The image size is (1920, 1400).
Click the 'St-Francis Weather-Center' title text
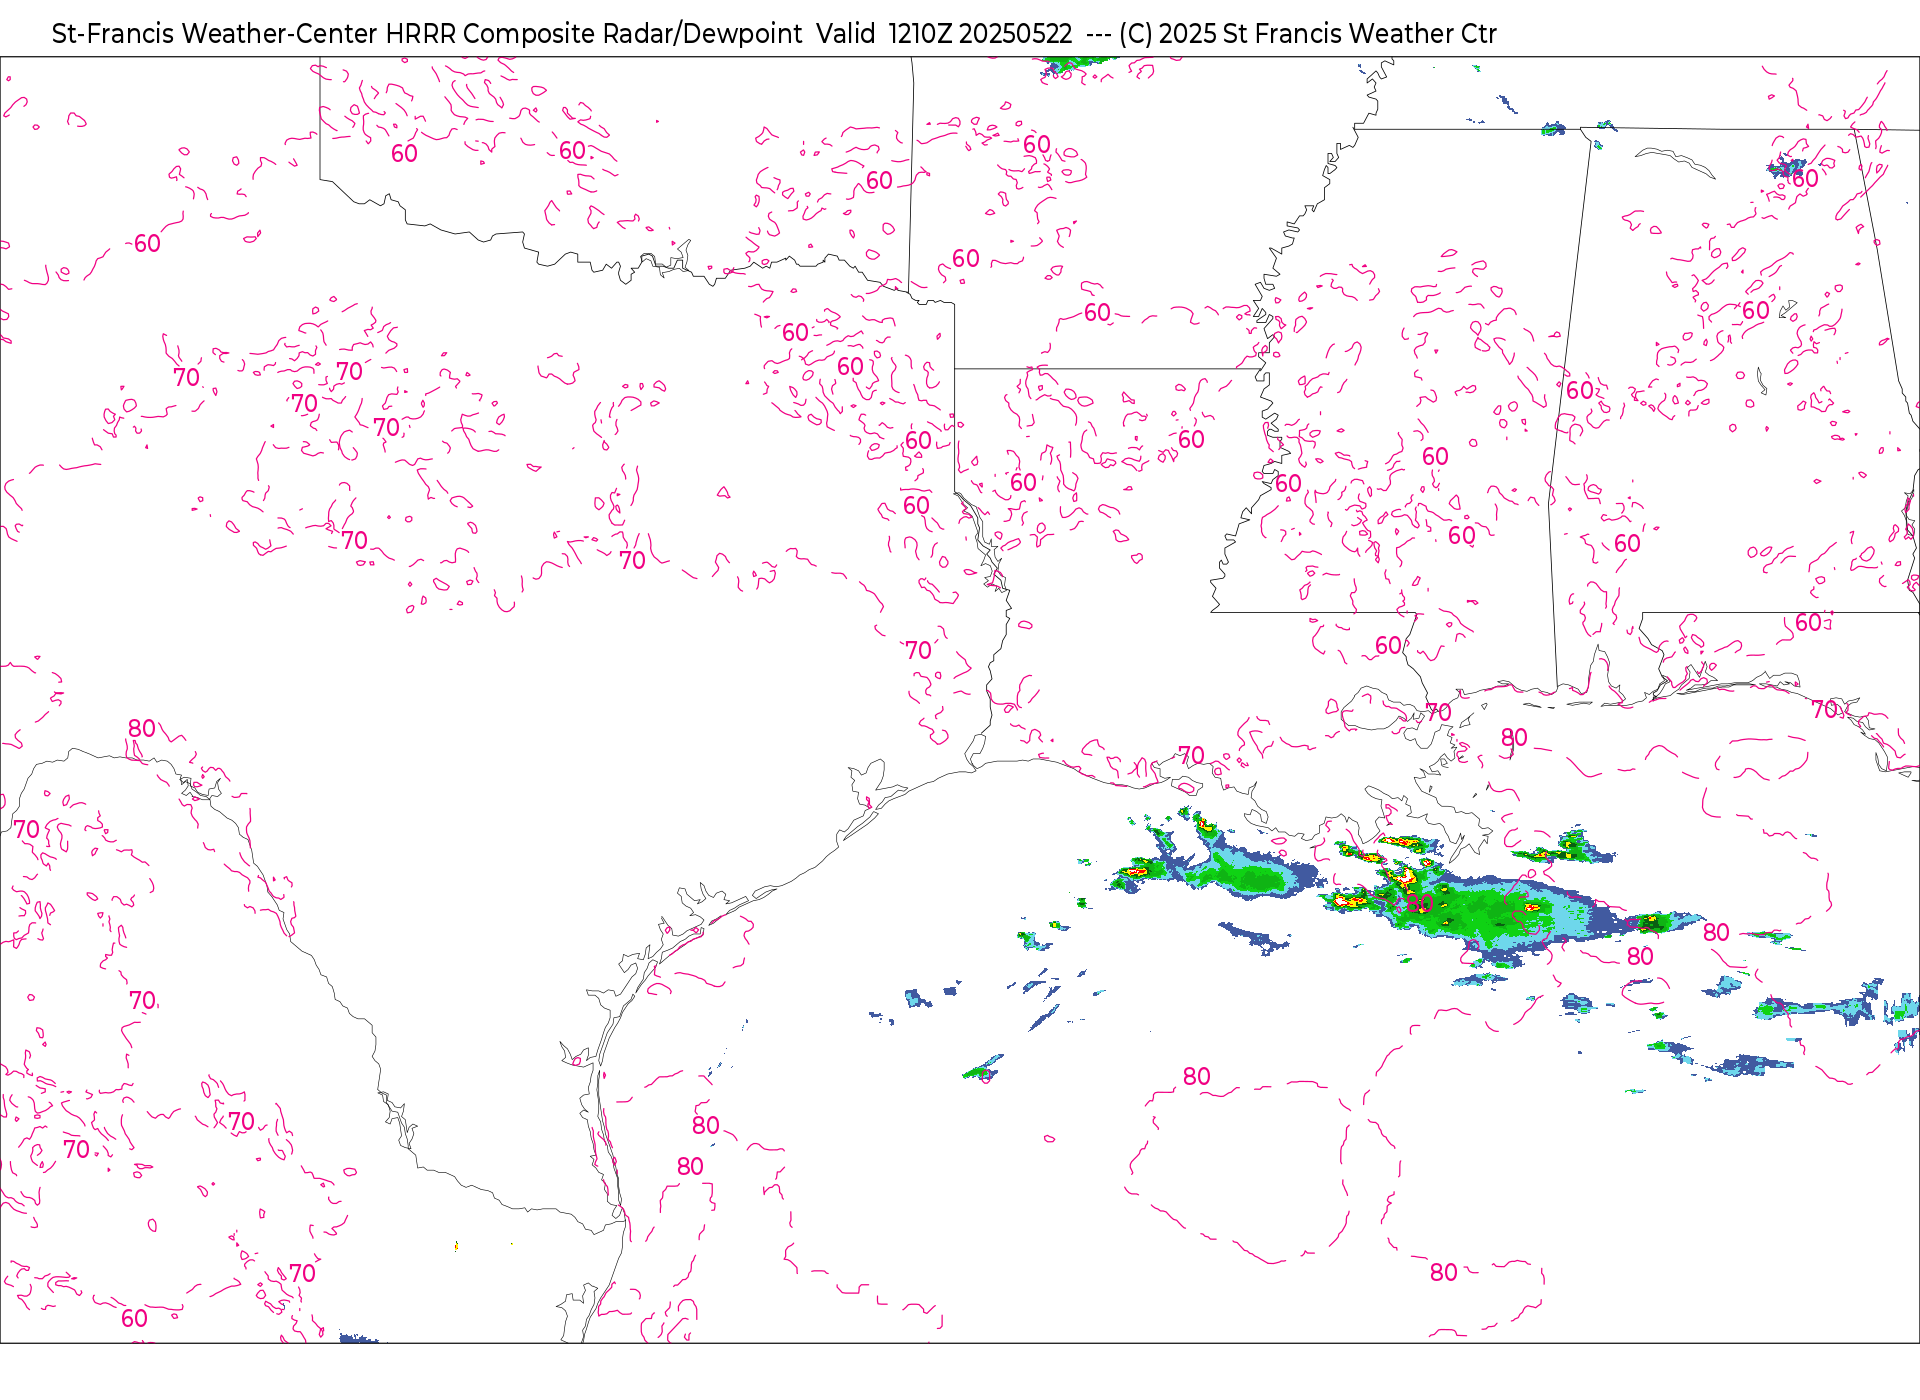(x=215, y=34)
